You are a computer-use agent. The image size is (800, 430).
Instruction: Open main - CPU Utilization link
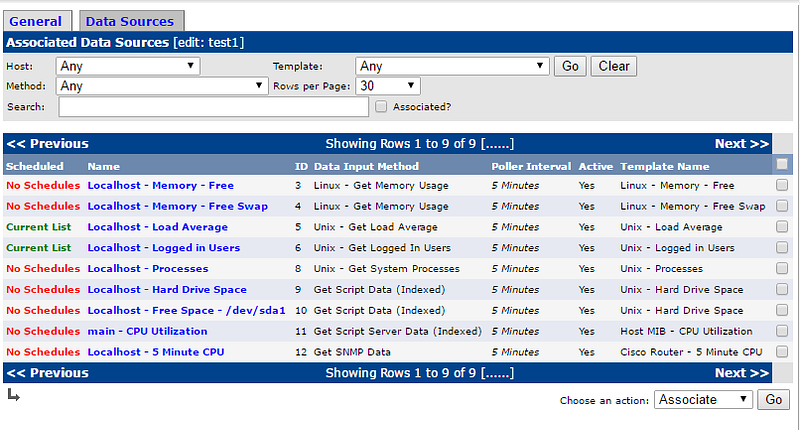pos(147,332)
